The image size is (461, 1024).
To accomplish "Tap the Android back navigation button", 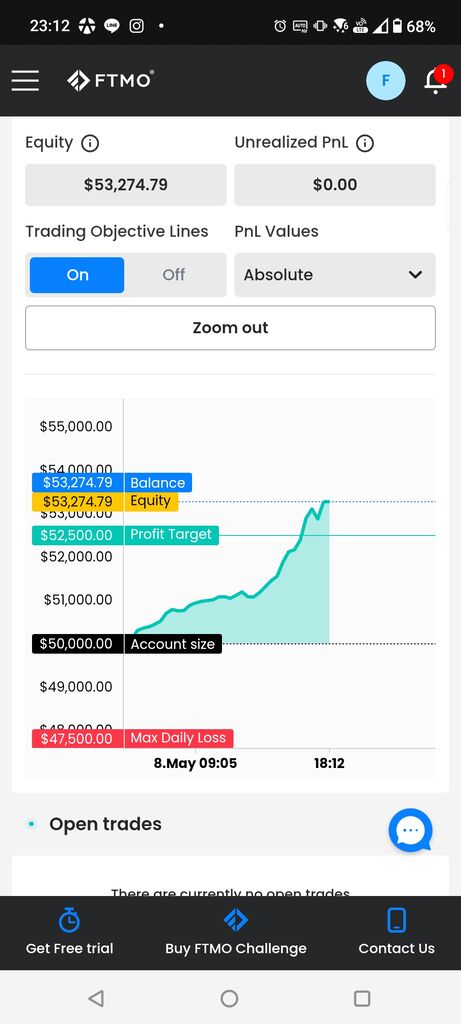I will (x=96, y=998).
